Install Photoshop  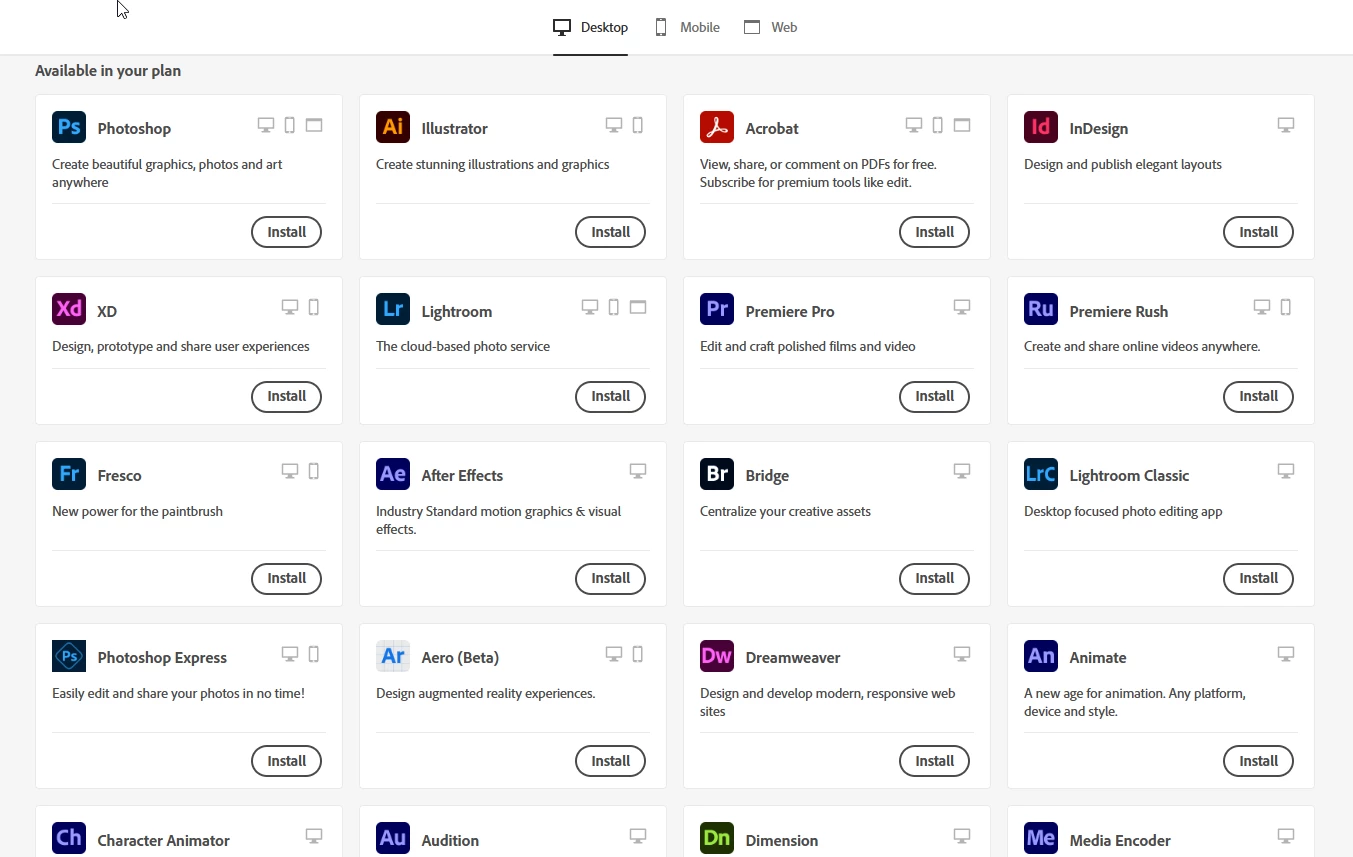point(286,232)
